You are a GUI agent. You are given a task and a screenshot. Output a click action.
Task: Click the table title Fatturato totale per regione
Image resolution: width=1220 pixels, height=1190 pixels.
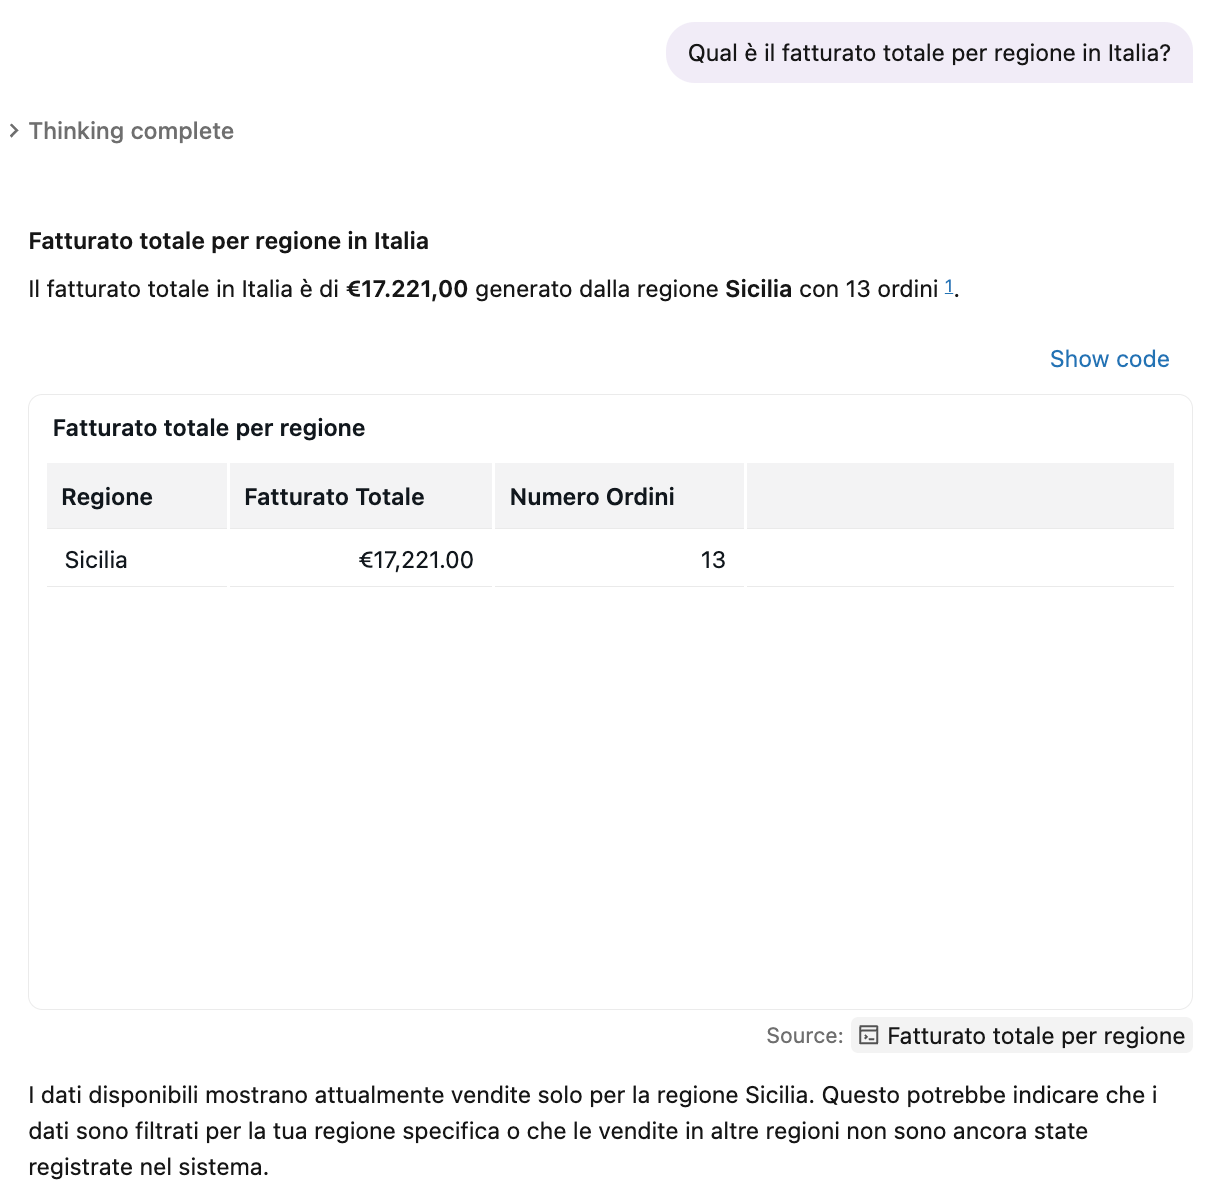tap(209, 428)
